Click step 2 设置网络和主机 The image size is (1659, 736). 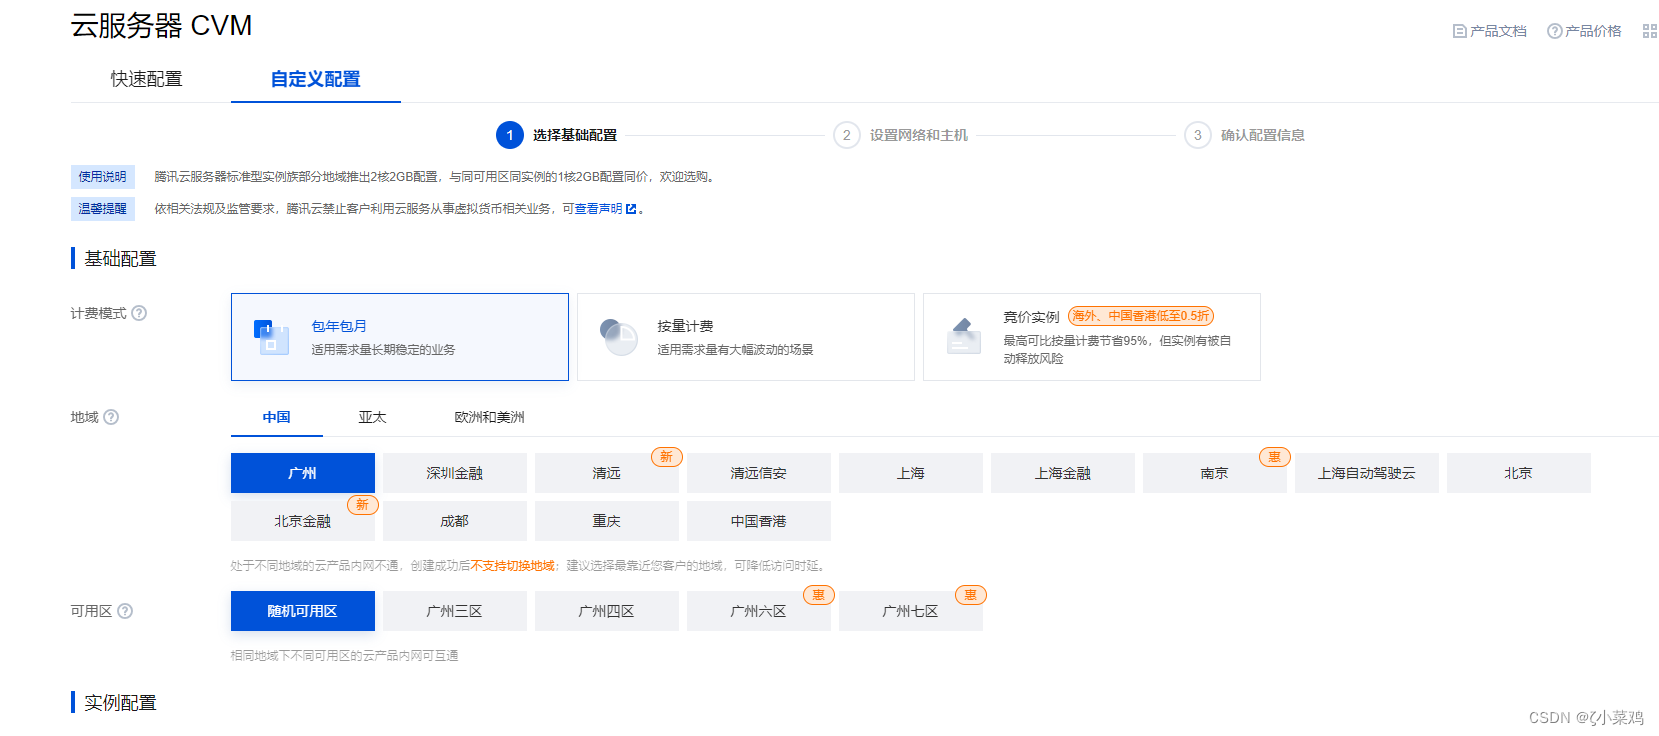tap(901, 135)
